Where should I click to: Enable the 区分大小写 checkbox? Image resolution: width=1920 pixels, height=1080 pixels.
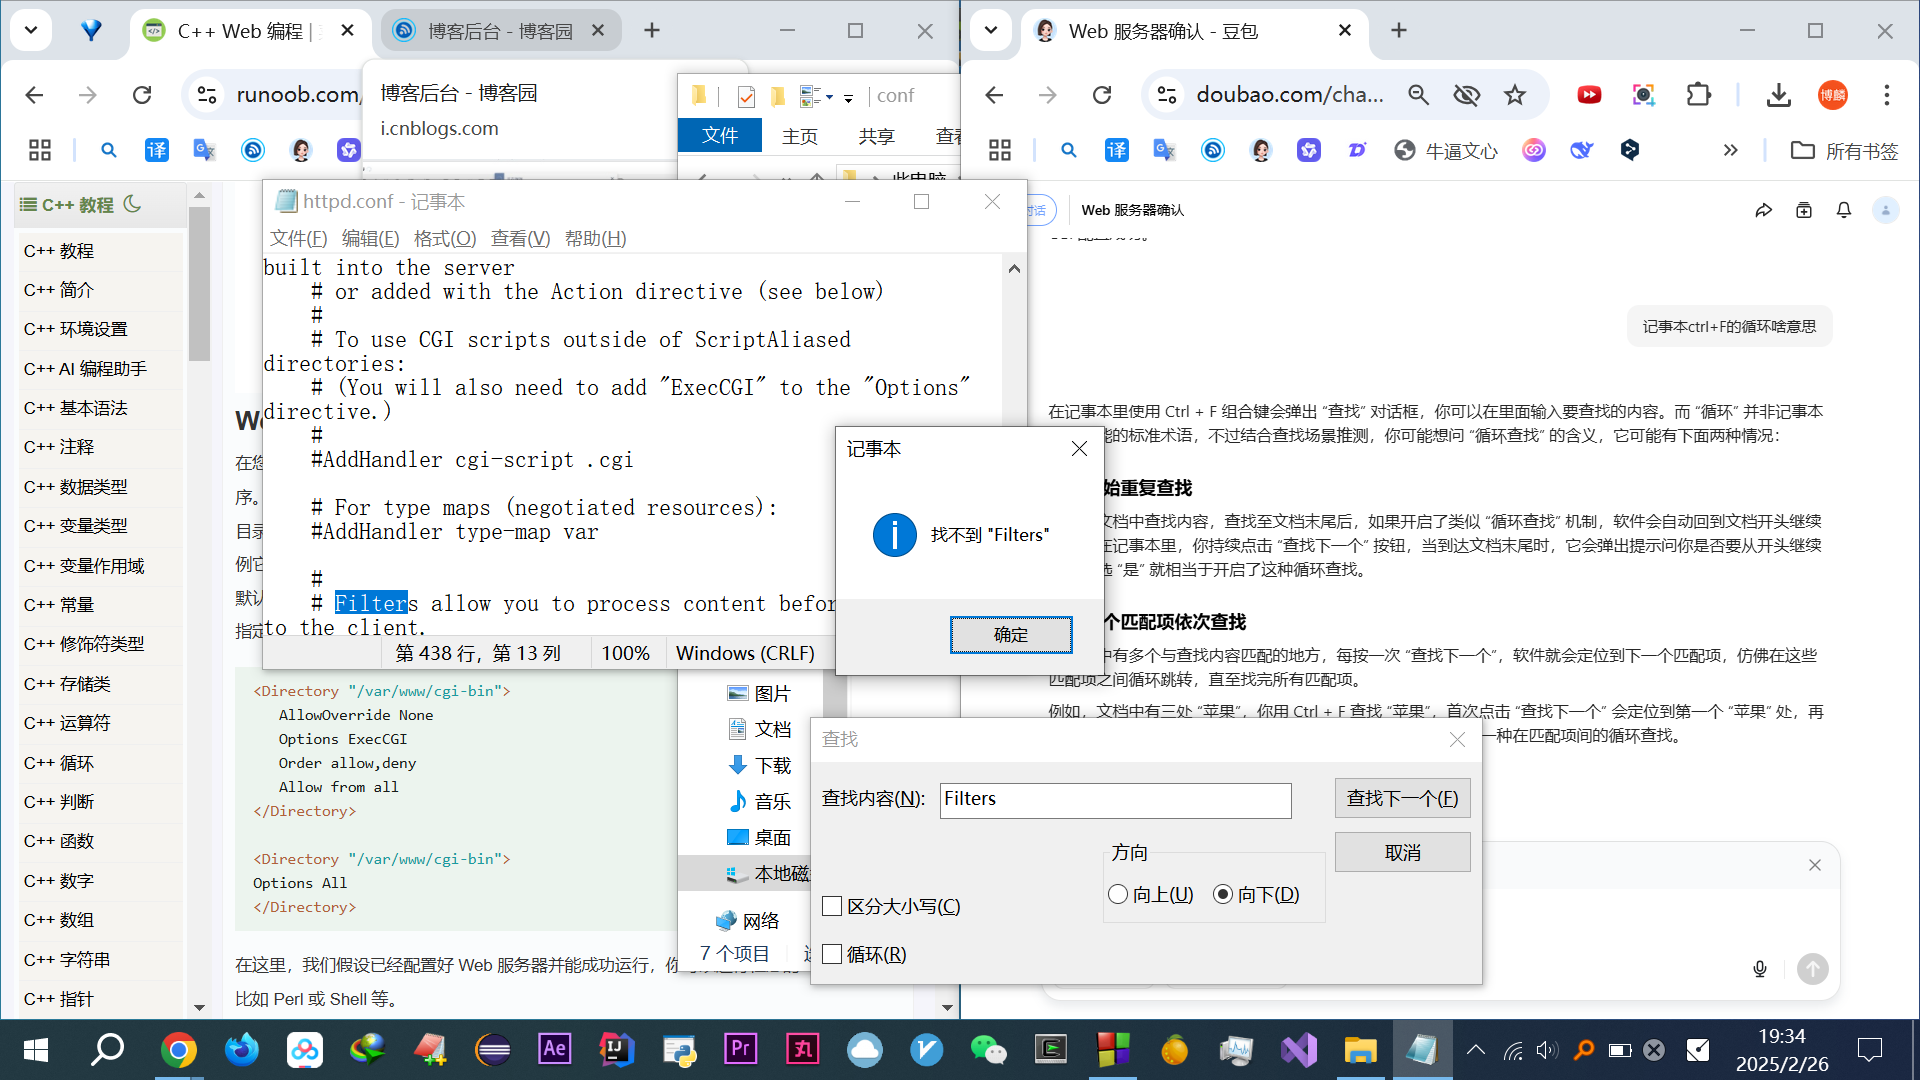(832, 906)
